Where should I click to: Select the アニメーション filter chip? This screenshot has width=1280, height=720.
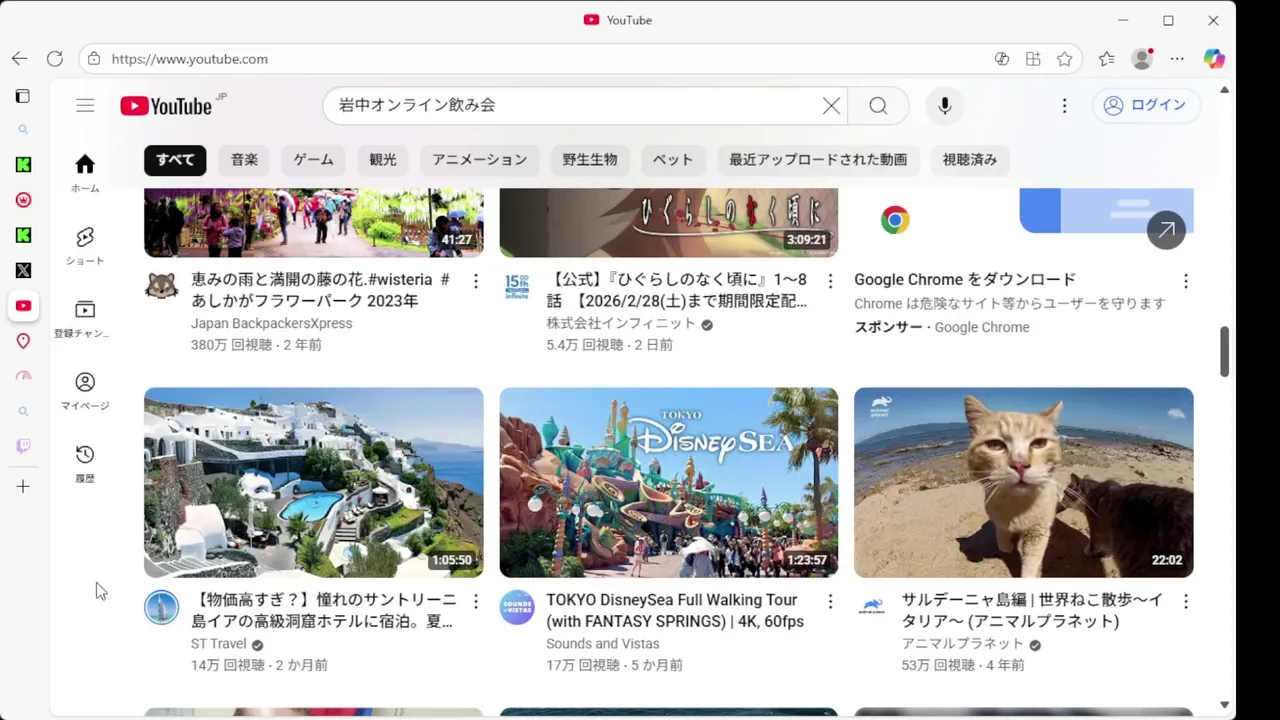pyautogui.click(x=479, y=159)
